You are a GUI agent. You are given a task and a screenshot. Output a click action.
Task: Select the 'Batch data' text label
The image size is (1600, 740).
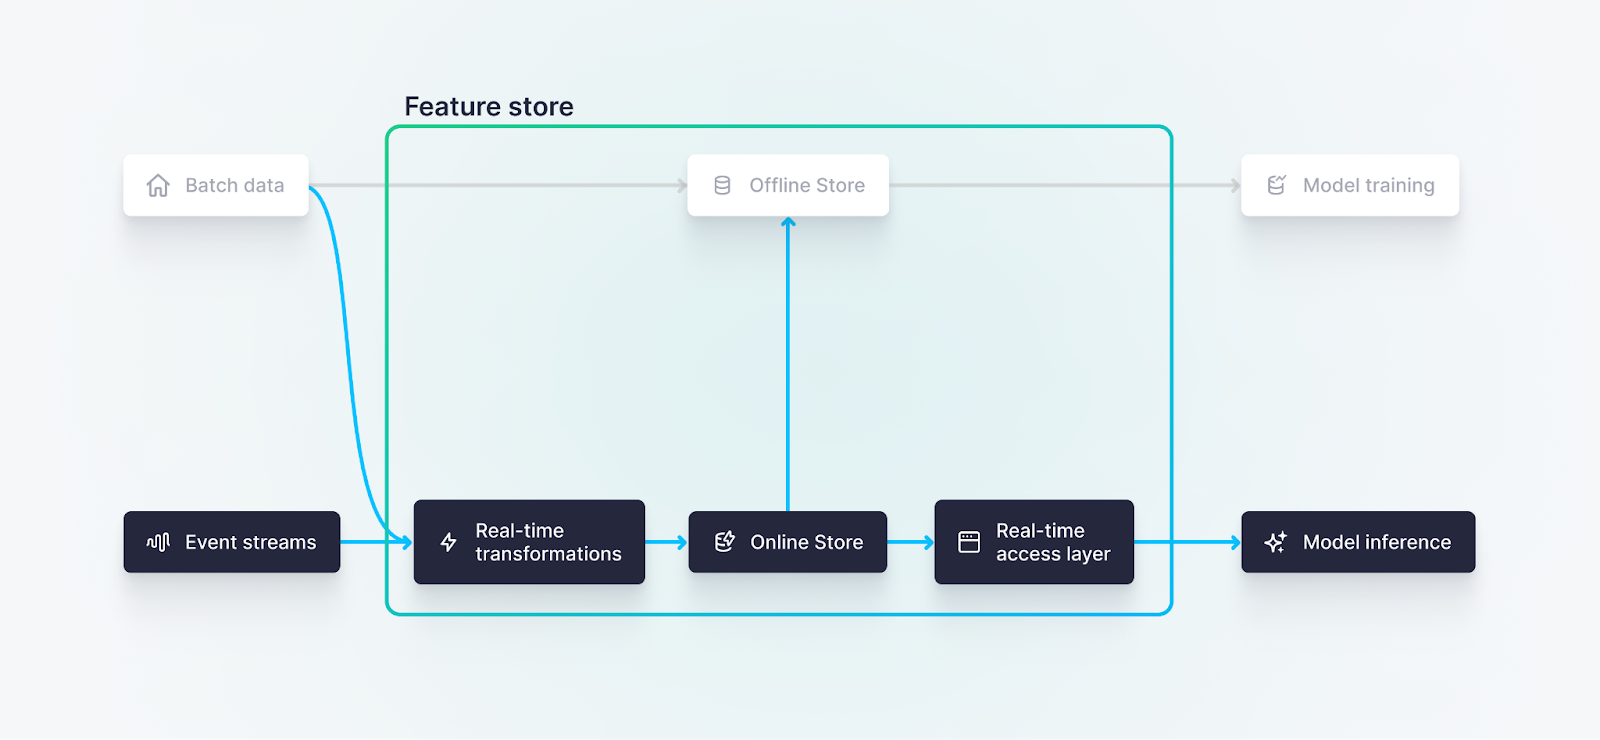pyautogui.click(x=234, y=186)
